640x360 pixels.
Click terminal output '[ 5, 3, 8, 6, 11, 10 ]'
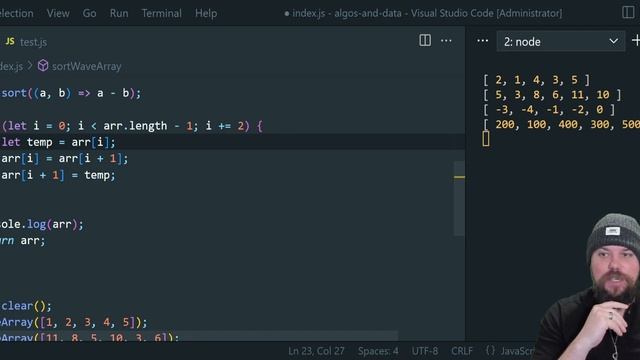point(552,95)
